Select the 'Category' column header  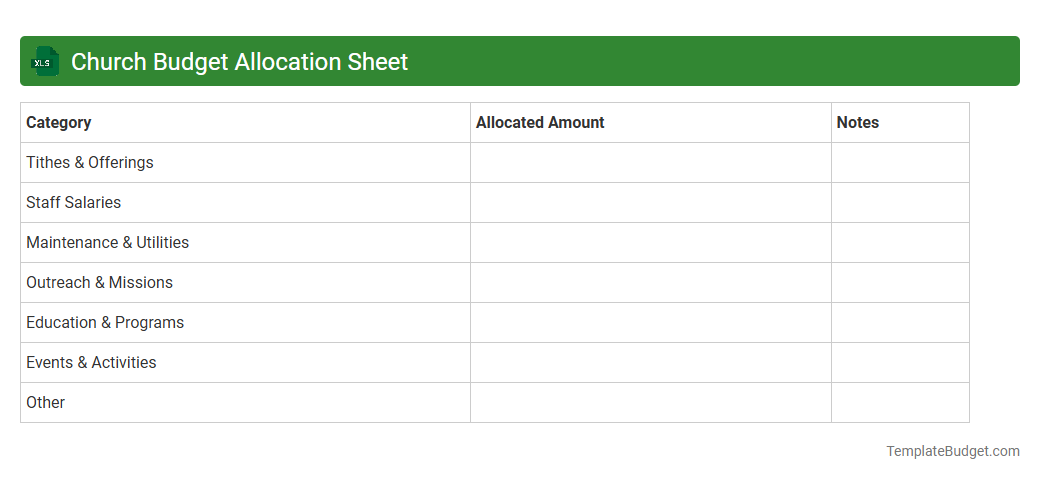click(x=58, y=123)
